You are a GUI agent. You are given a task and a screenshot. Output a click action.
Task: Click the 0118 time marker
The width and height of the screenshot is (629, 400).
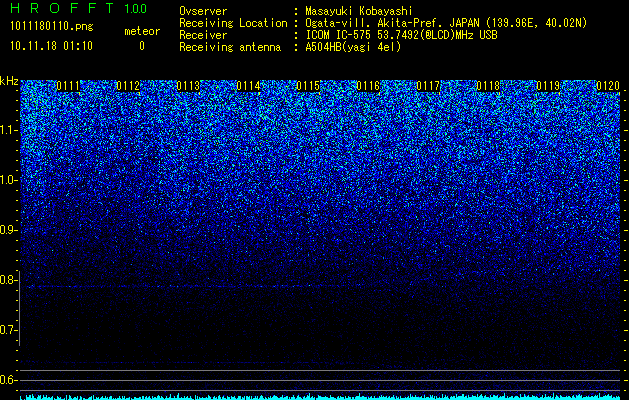[488, 86]
